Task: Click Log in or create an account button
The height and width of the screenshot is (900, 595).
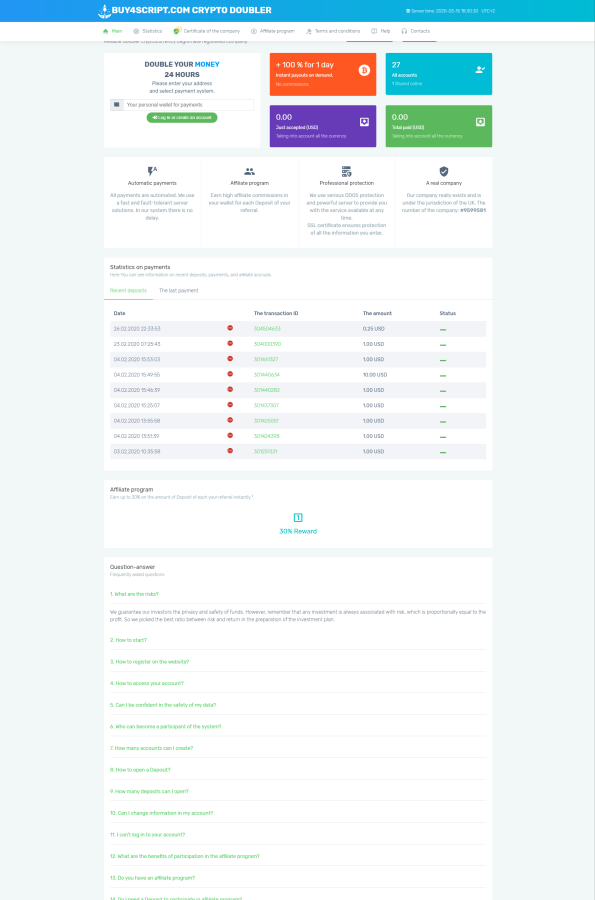Action: coord(182,118)
